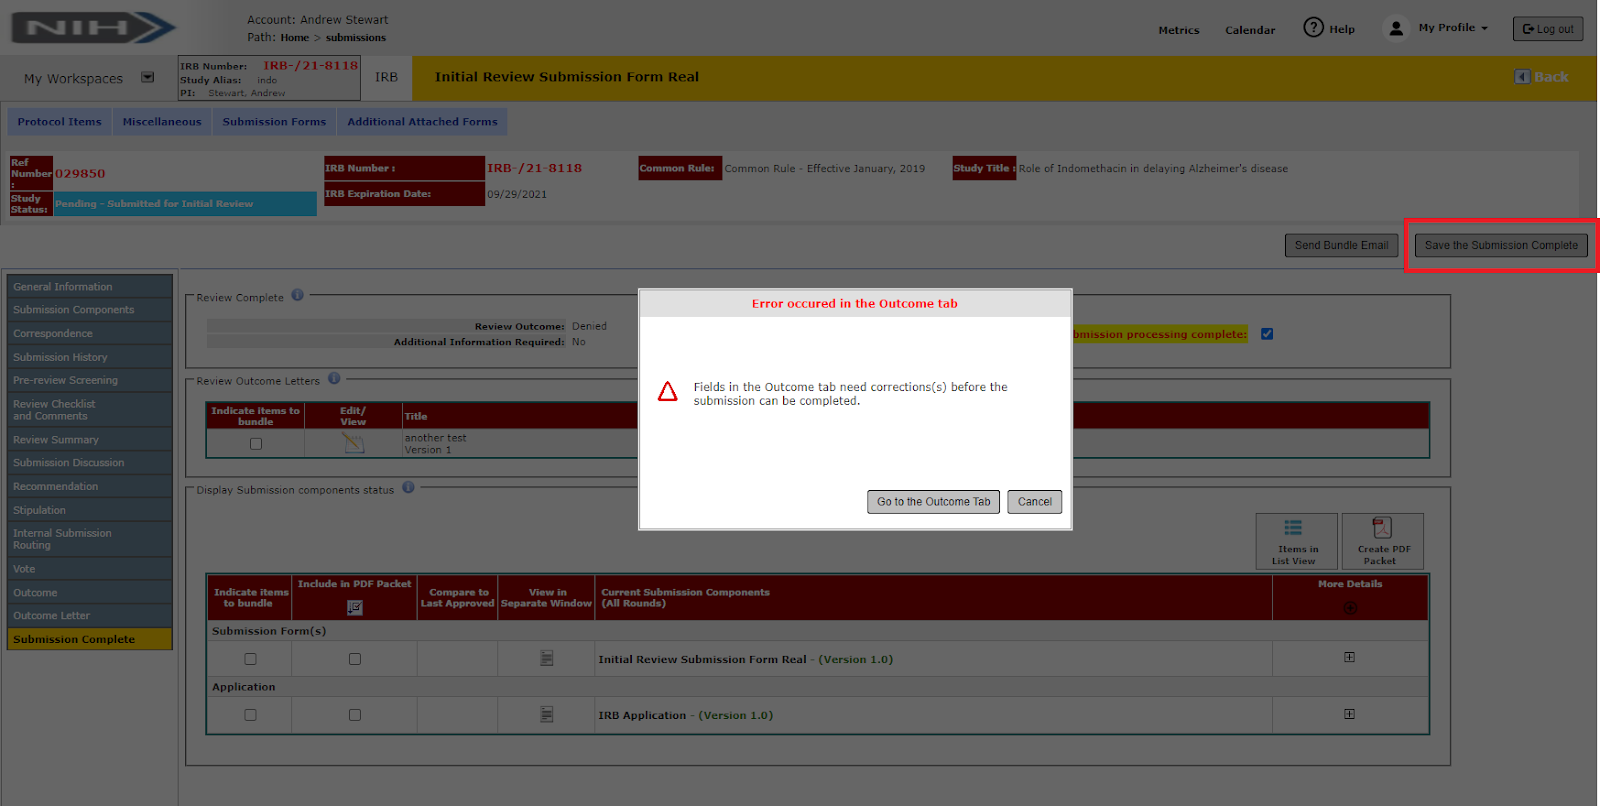The height and width of the screenshot is (806, 1600).
Task: Click the NIH logo
Action: tap(94, 28)
